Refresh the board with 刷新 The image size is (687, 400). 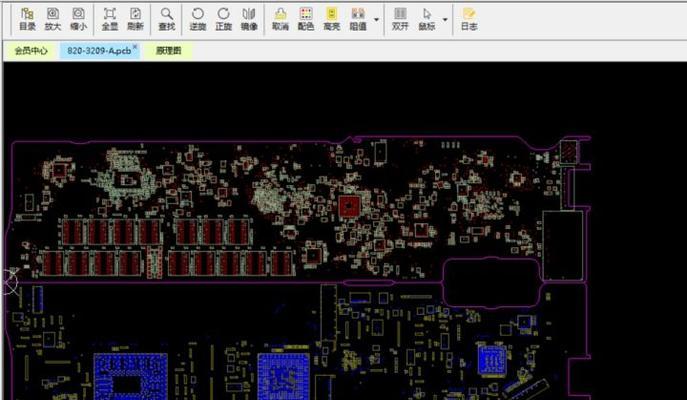(x=135, y=19)
